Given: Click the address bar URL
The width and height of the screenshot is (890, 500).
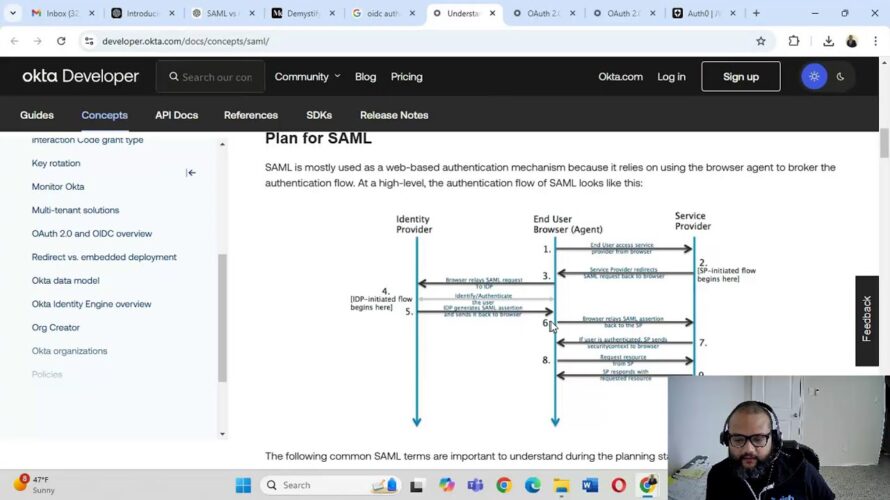Looking at the screenshot, I should pyautogui.click(x=186, y=41).
